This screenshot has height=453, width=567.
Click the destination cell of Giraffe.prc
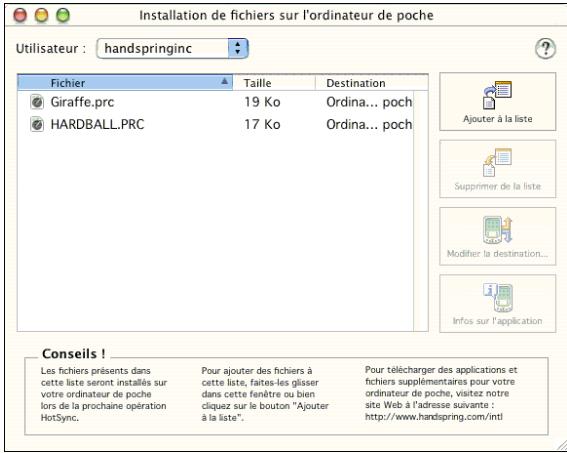click(369, 102)
